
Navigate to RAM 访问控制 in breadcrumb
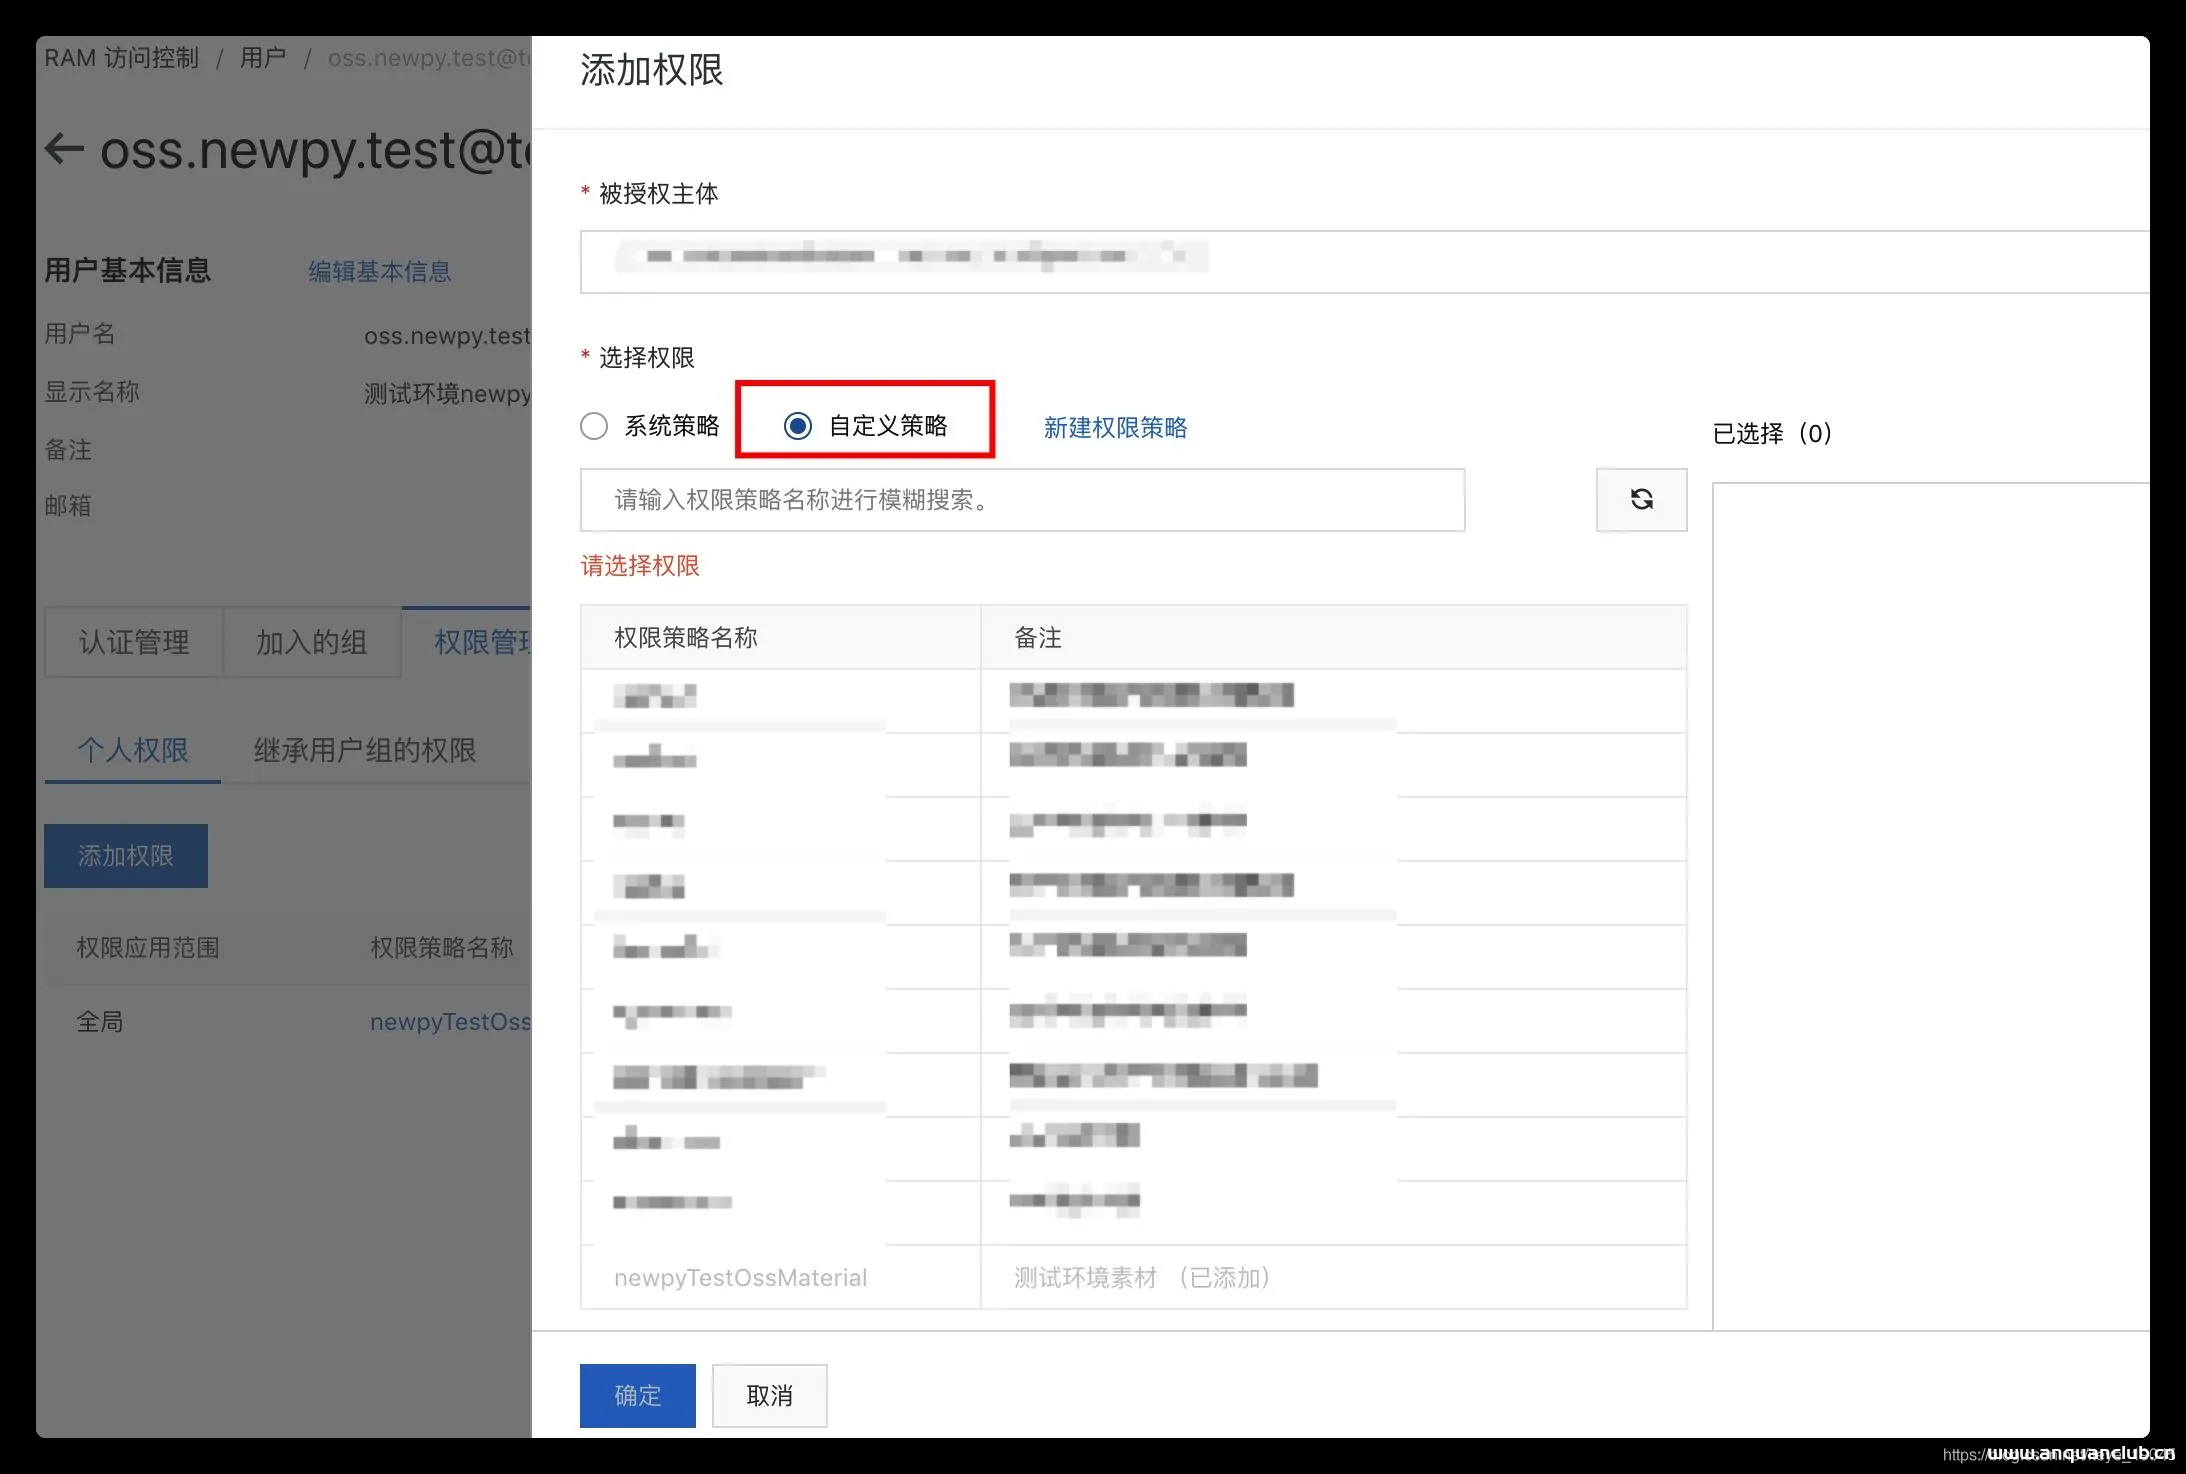[x=120, y=57]
